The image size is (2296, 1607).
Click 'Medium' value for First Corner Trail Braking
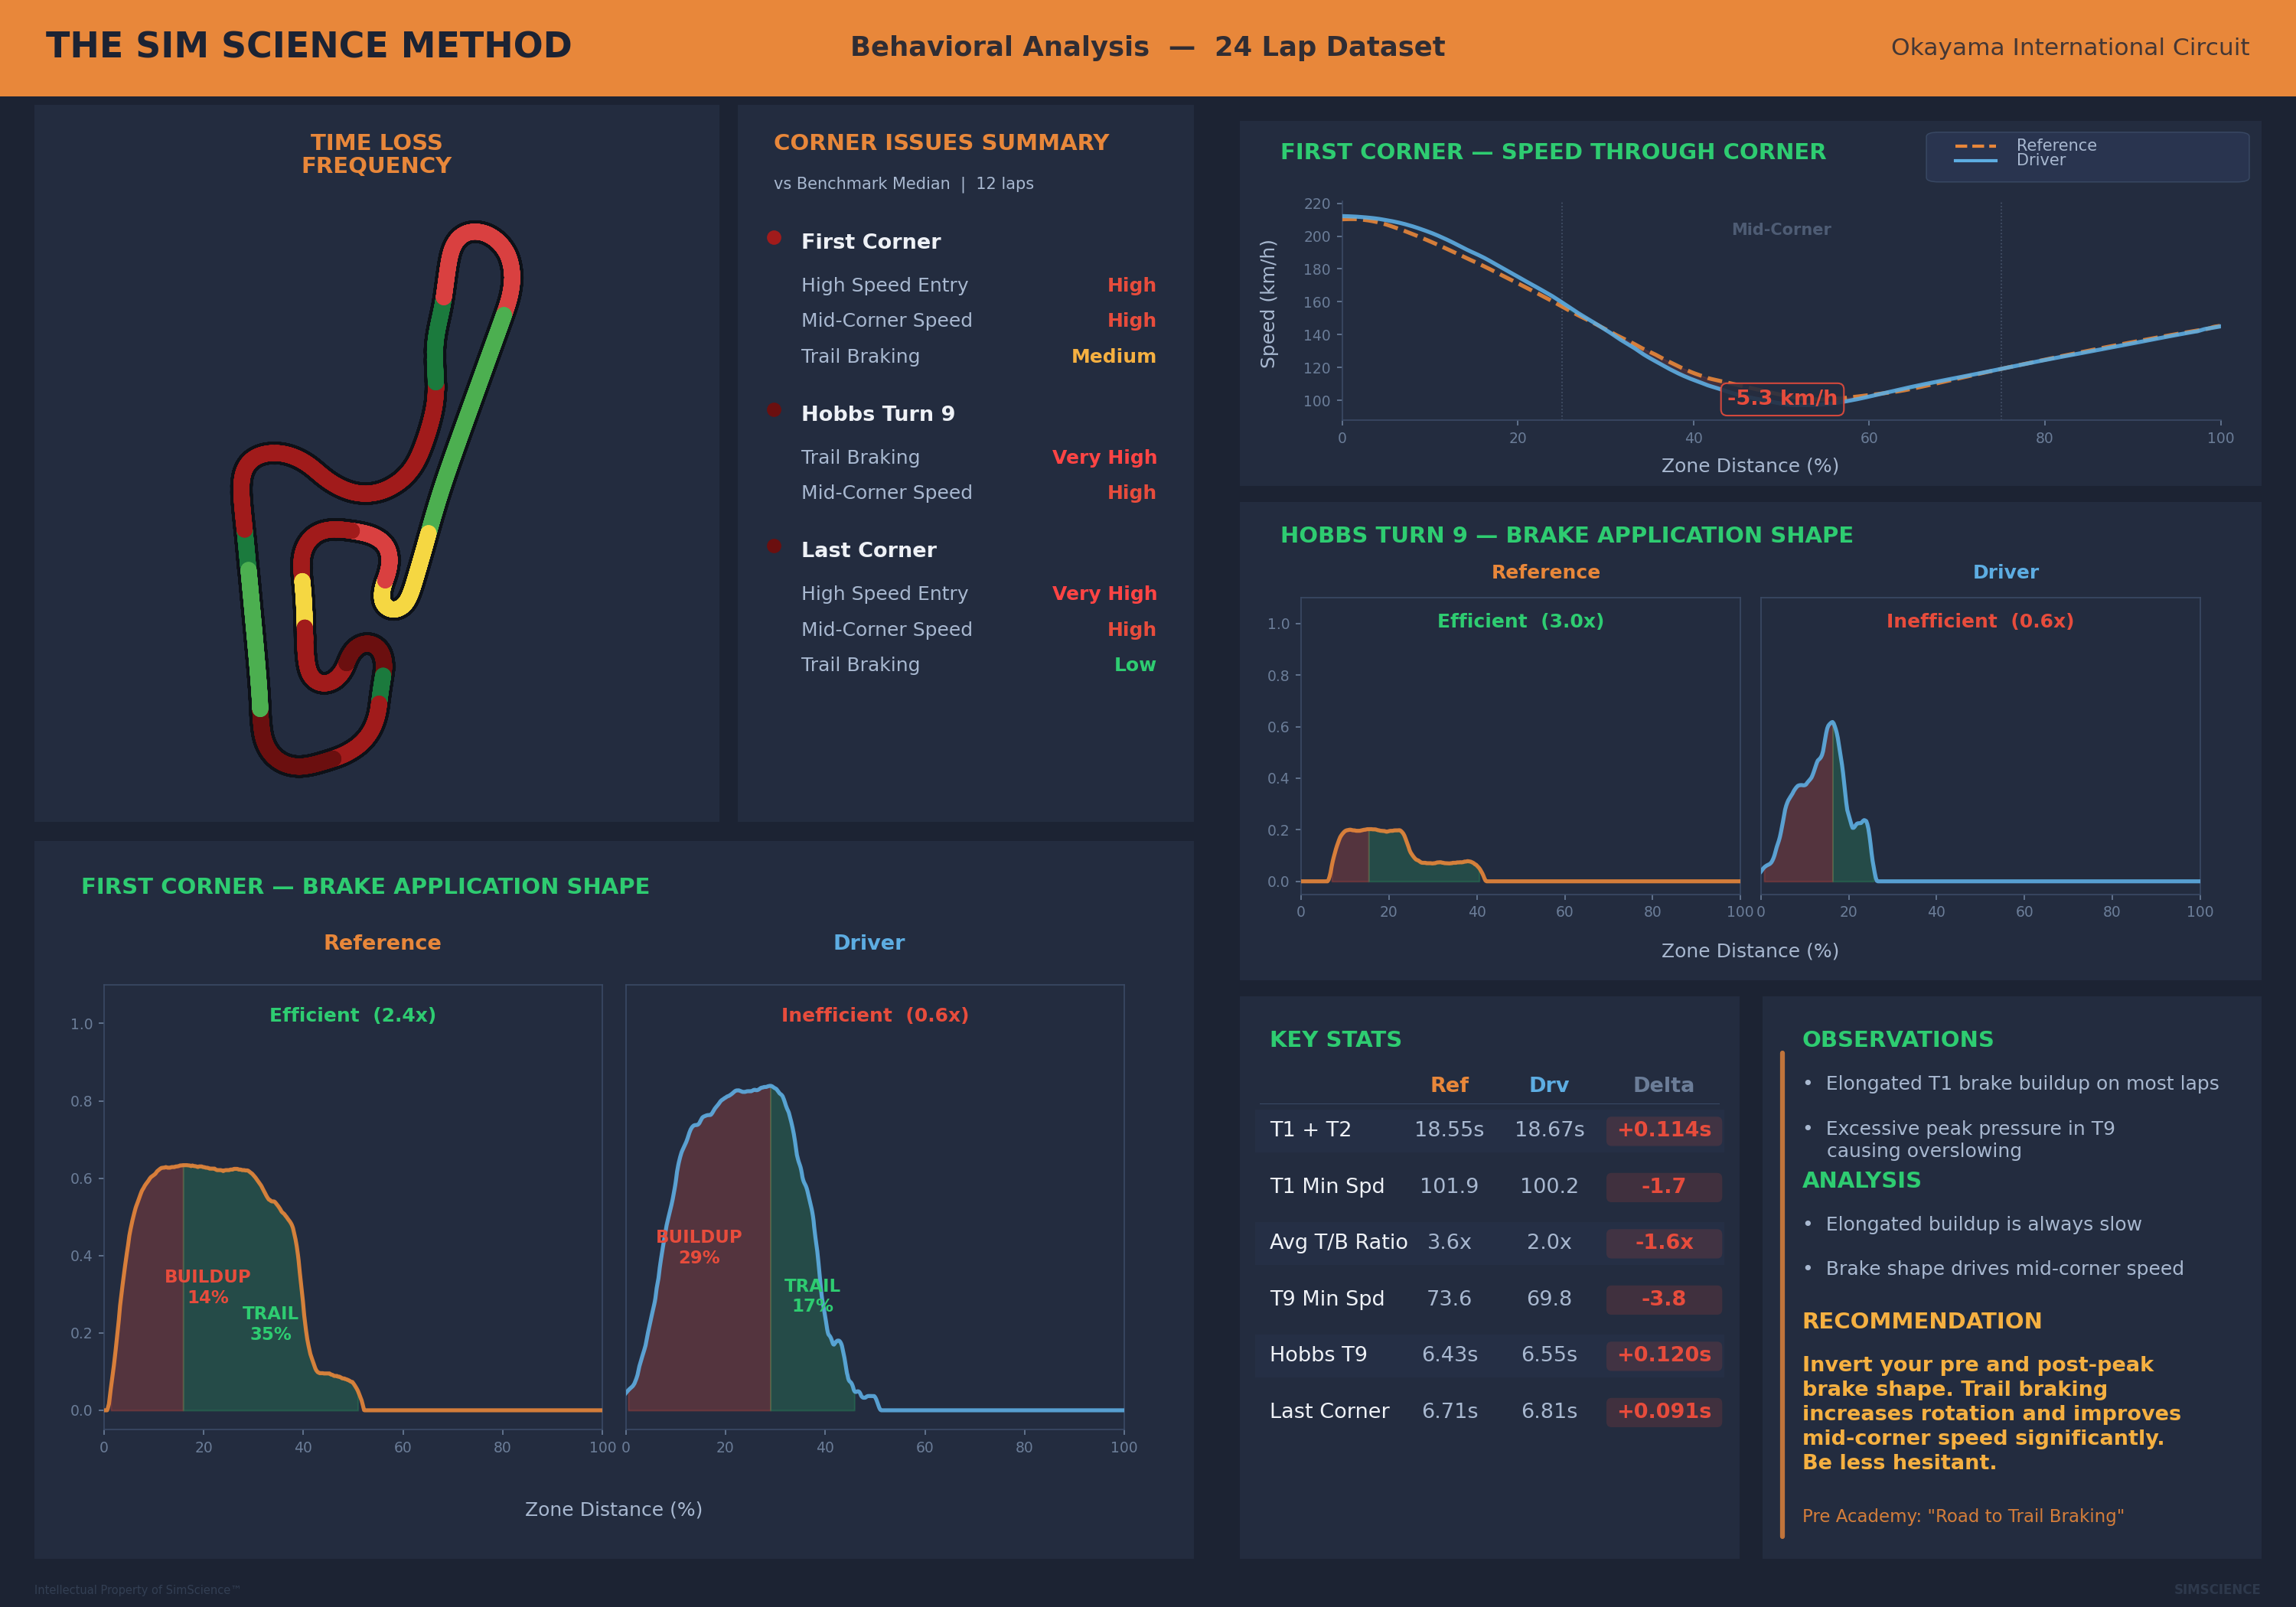click(x=1113, y=356)
